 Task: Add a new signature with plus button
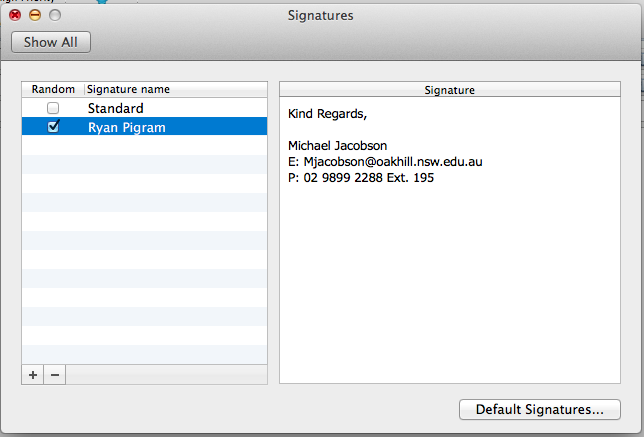(x=33, y=375)
